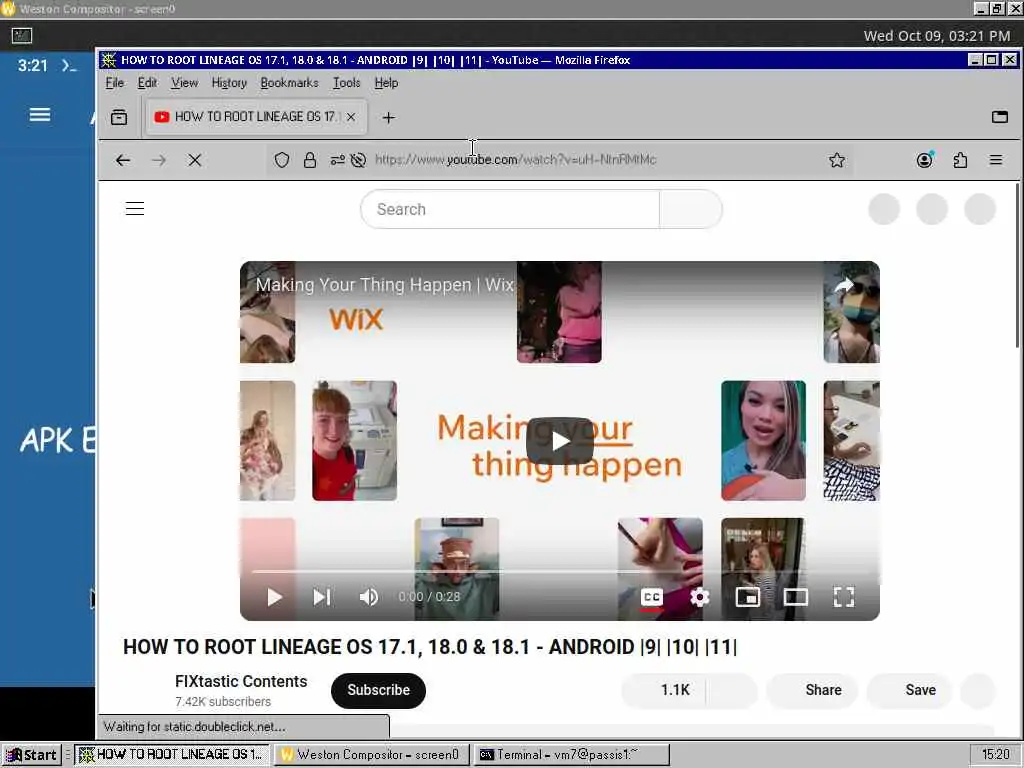Click the blocked autoplay icon in the address bar

[358, 160]
